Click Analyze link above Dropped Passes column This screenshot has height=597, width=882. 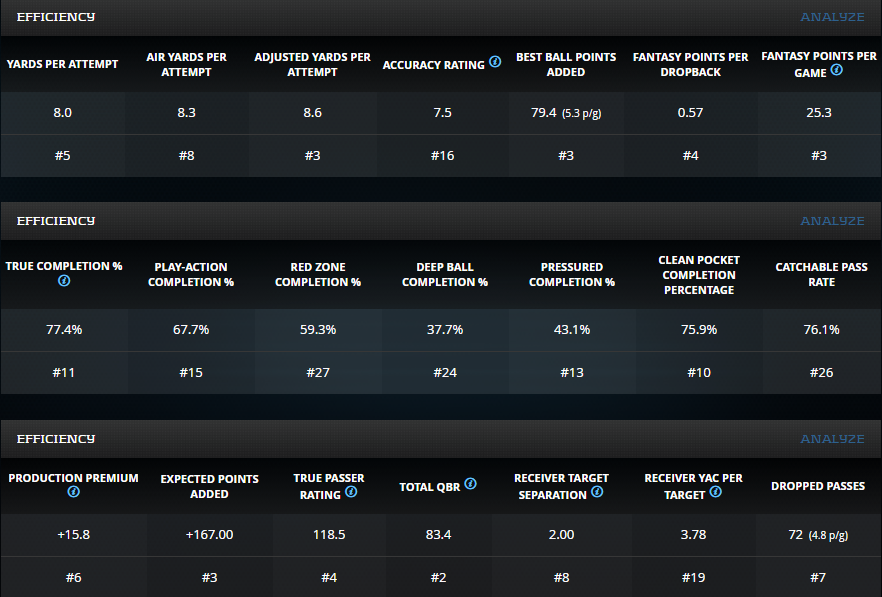831,438
